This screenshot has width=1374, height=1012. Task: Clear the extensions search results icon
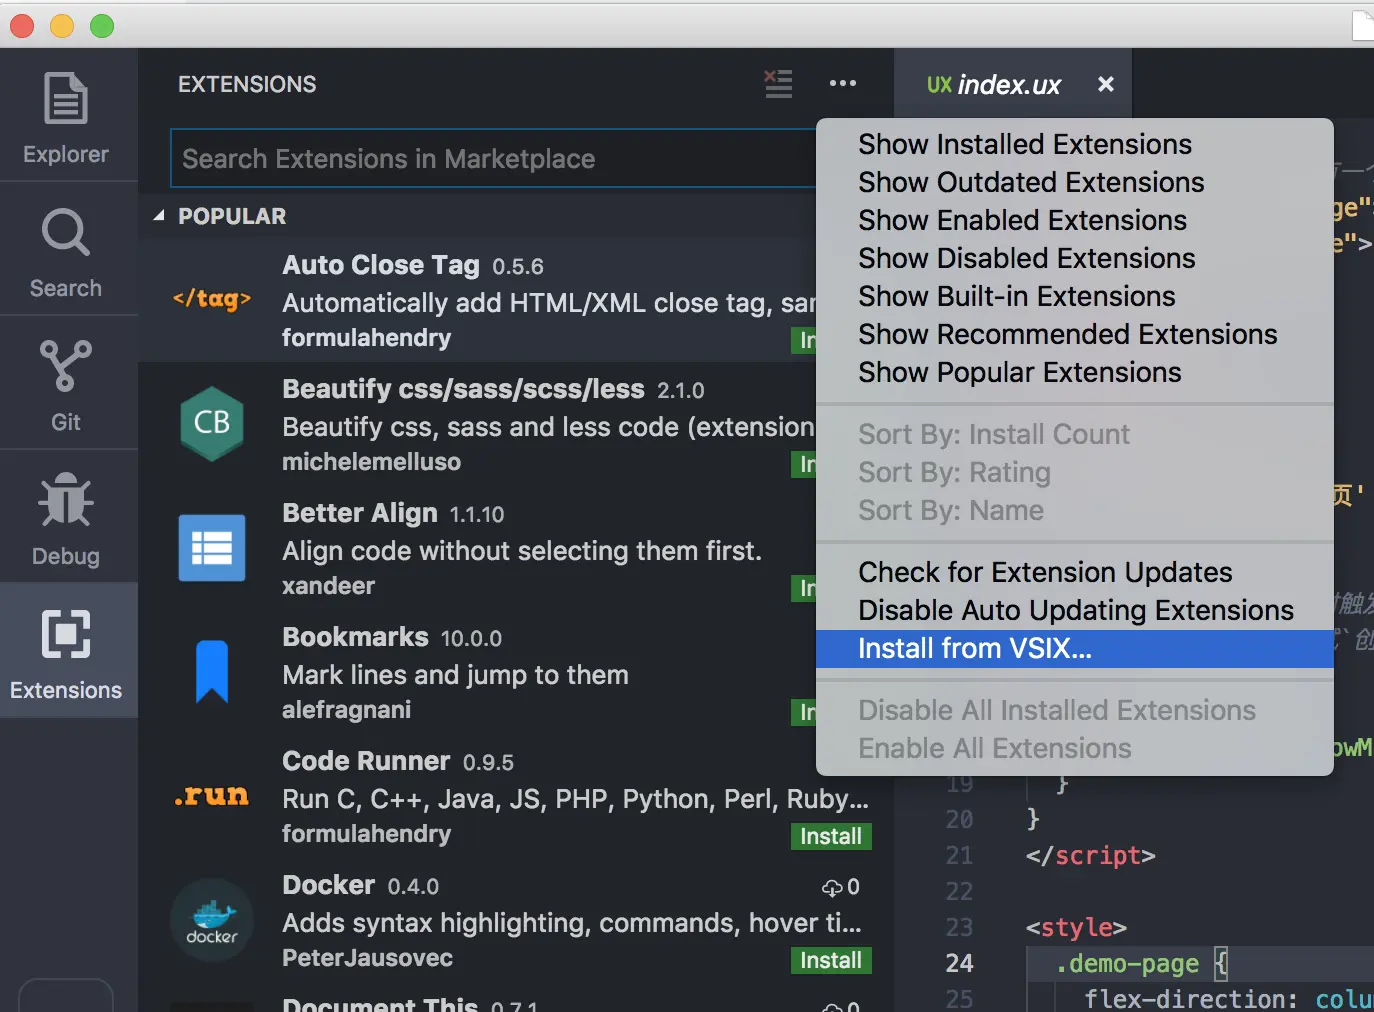778,84
